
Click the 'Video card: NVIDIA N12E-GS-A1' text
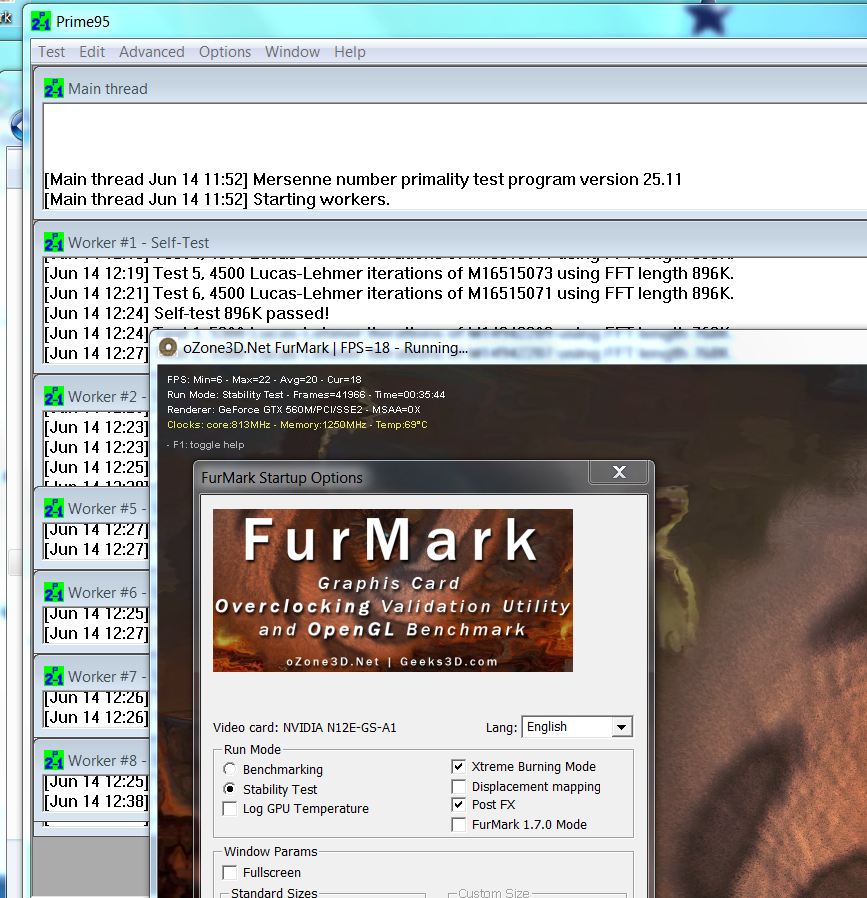(305, 727)
